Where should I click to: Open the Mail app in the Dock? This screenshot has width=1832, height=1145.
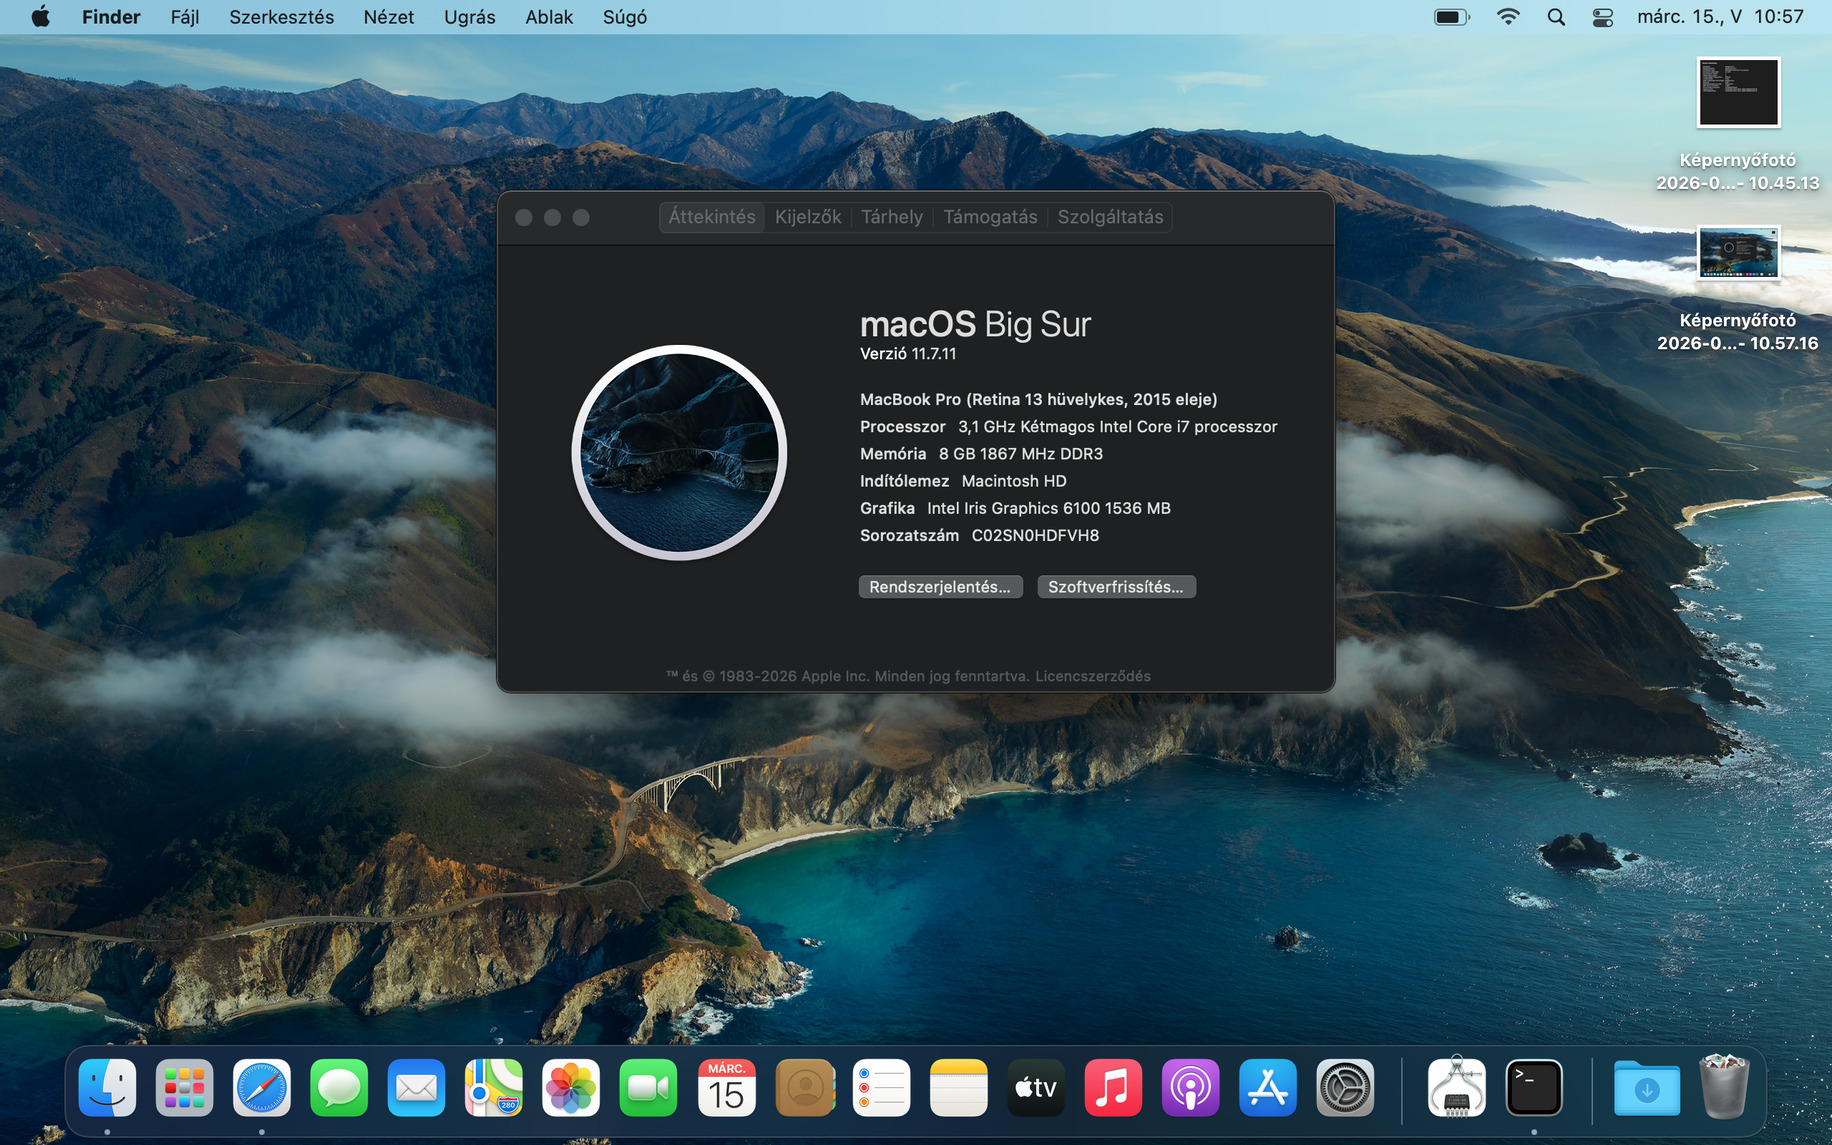coord(416,1087)
